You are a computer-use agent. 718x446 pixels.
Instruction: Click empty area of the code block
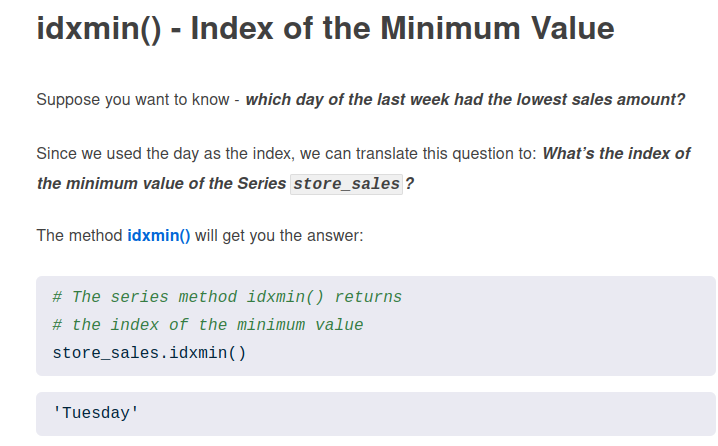(x=560, y=340)
